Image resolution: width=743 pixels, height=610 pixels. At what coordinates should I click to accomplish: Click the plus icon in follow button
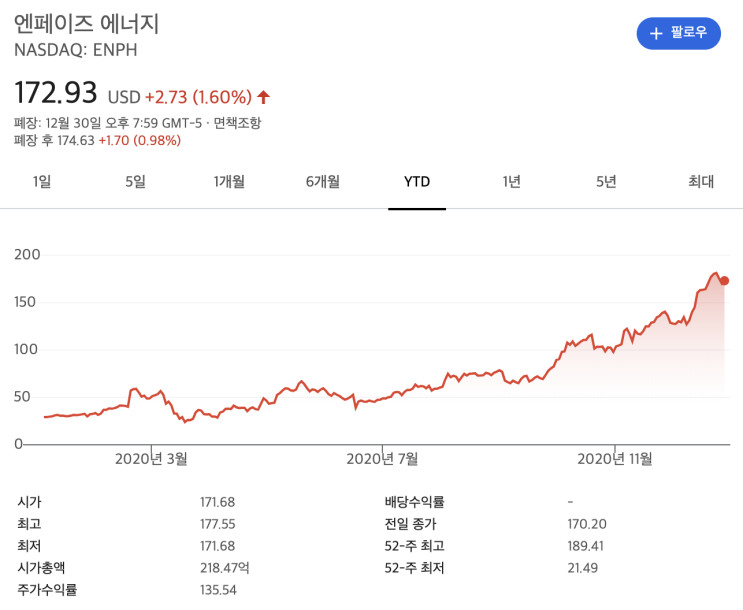[656, 33]
